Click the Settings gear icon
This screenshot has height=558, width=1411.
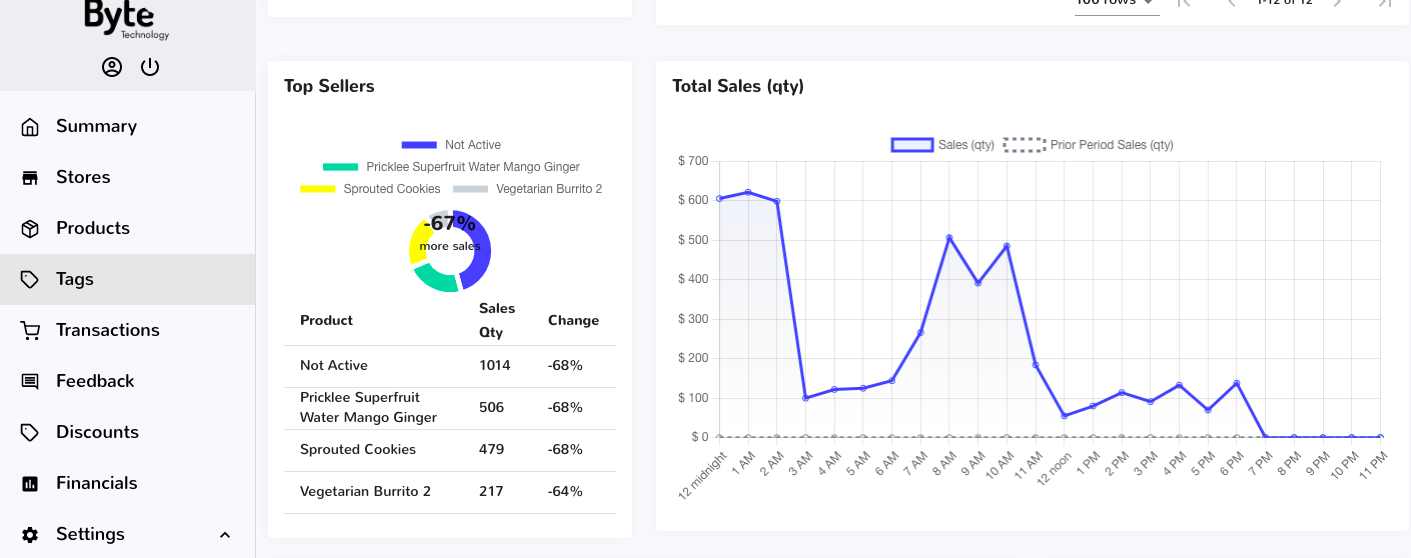click(x=30, y=534)
